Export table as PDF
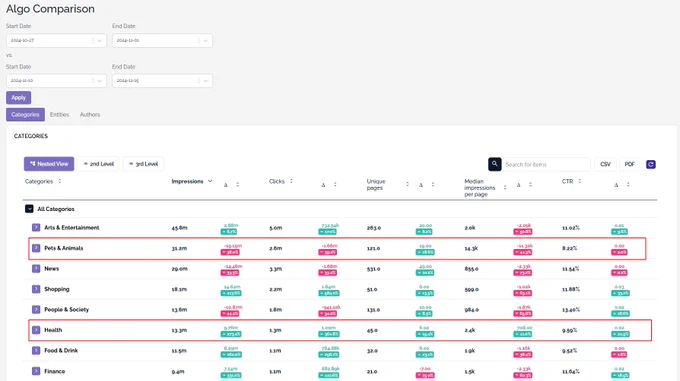This screenshot has height=381, width=680. pos(629,164)
